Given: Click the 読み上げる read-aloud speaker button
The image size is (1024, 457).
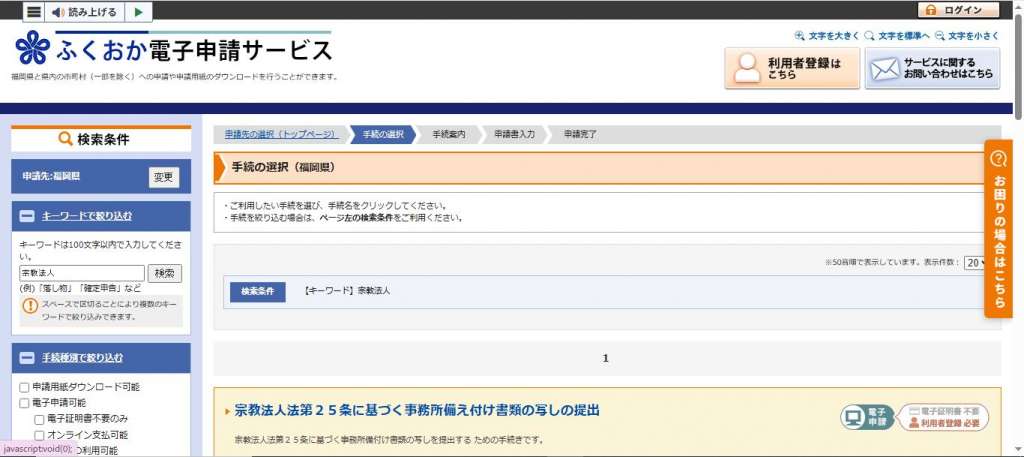Looking at the screenshot, I should click(x=85, y=12).
